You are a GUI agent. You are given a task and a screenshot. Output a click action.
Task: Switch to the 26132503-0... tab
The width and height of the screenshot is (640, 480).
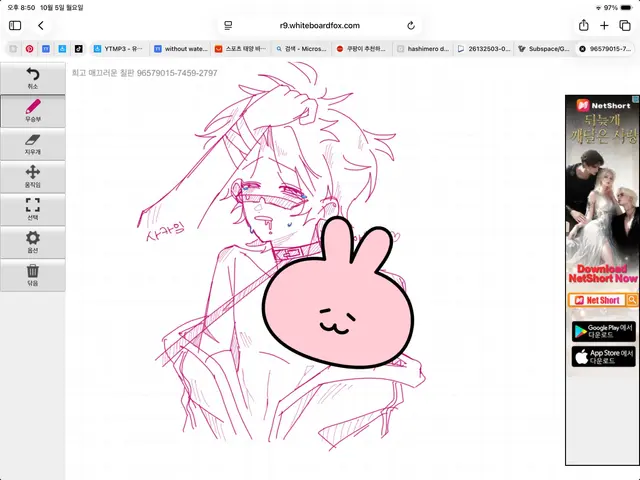coord(484,49)
